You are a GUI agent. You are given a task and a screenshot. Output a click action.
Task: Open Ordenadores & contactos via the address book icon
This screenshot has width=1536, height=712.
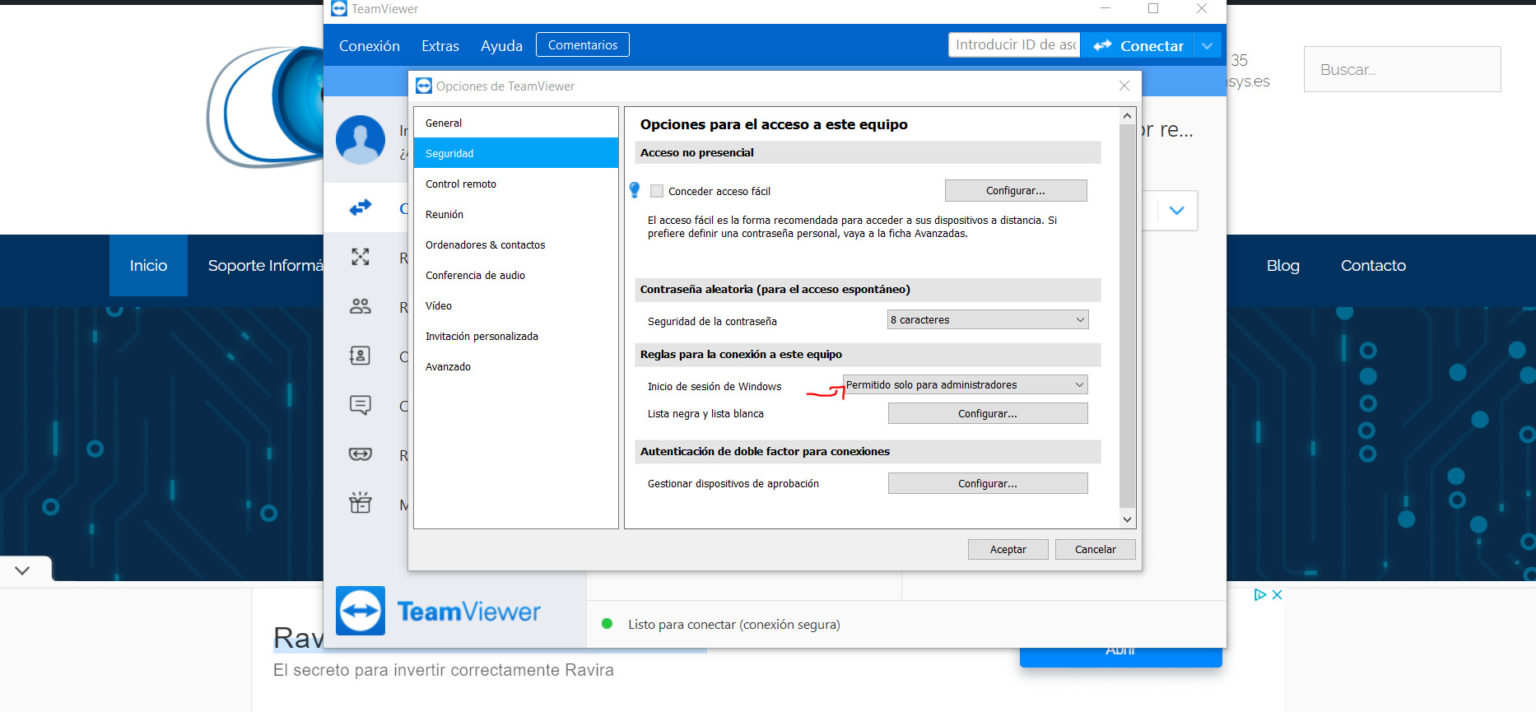pyautogui.click(x=362, y=356)
